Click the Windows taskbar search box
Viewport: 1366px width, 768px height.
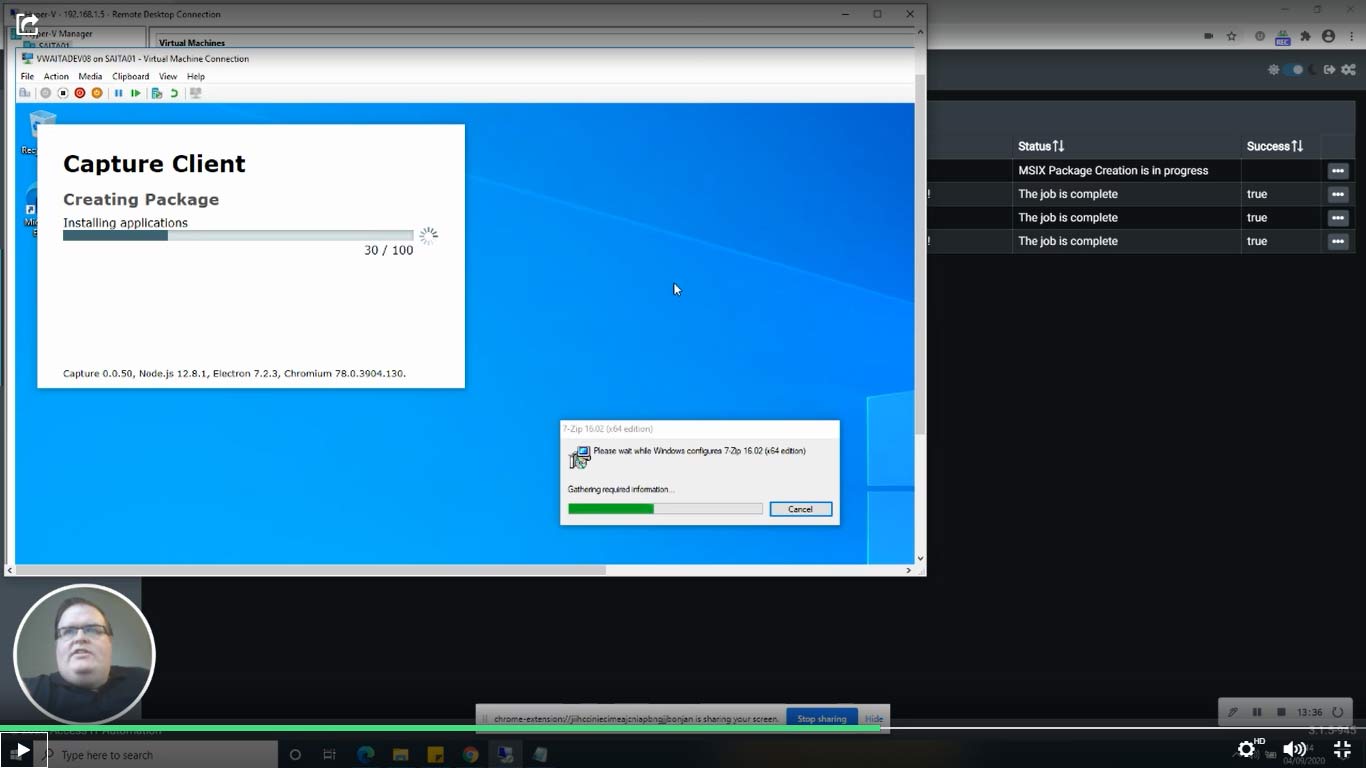pyautogui.click(x=160, y=755)
